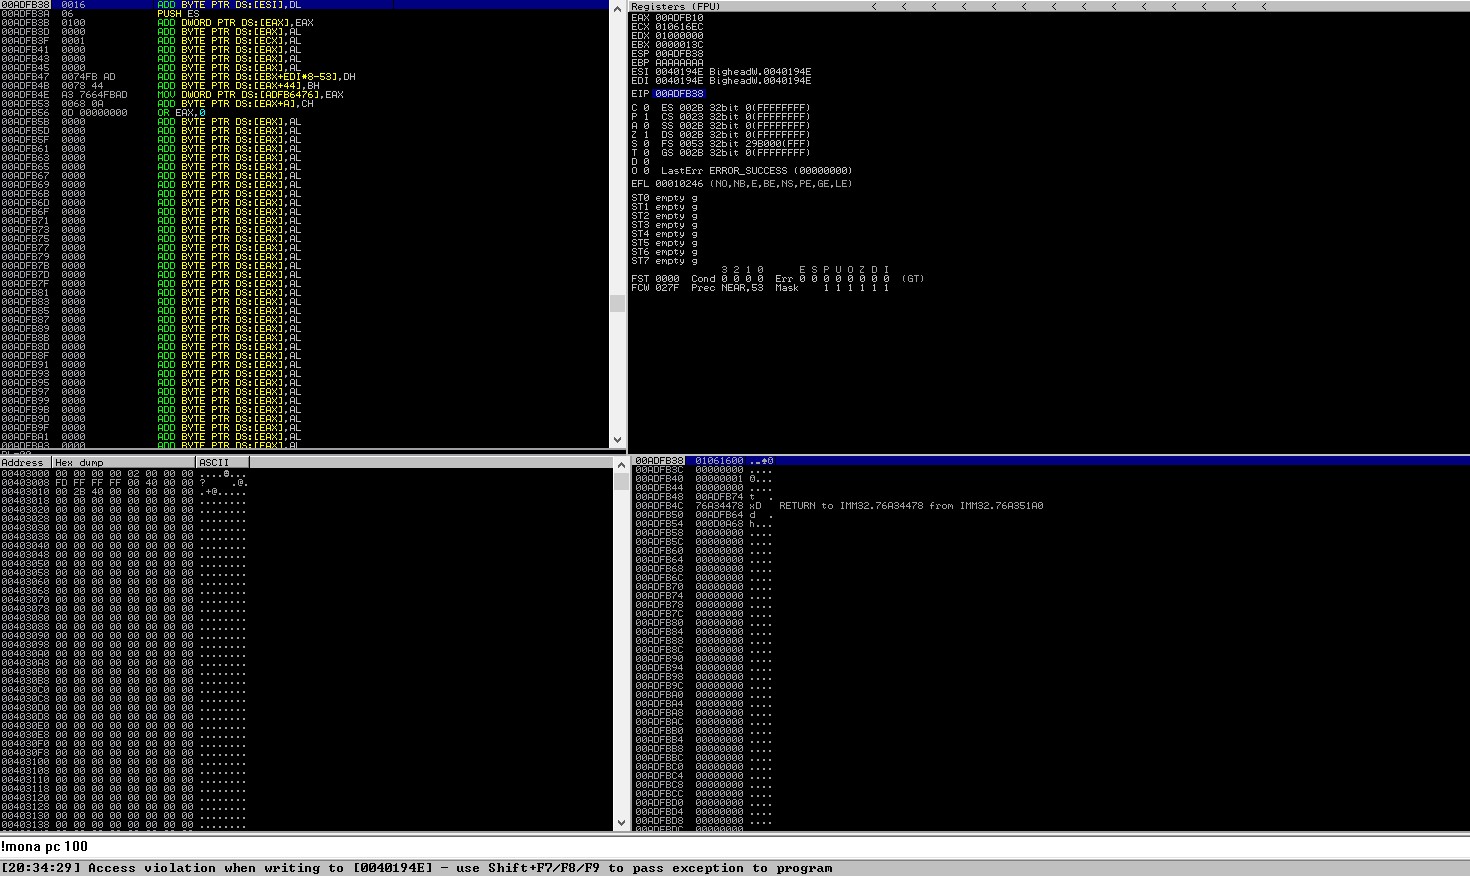Select the ESP register value 00ADFB38

679,54
